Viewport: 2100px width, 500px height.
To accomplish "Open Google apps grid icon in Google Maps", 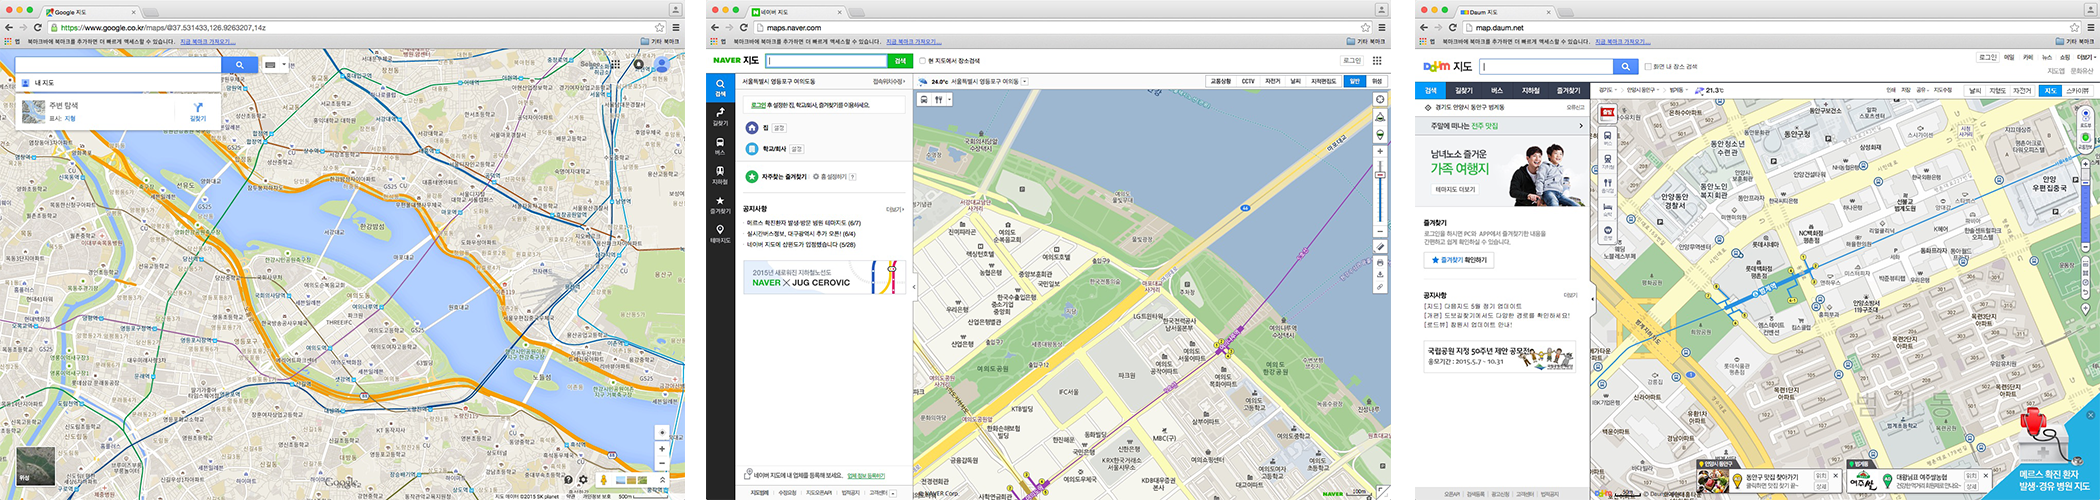I will (x=615, y=65).
